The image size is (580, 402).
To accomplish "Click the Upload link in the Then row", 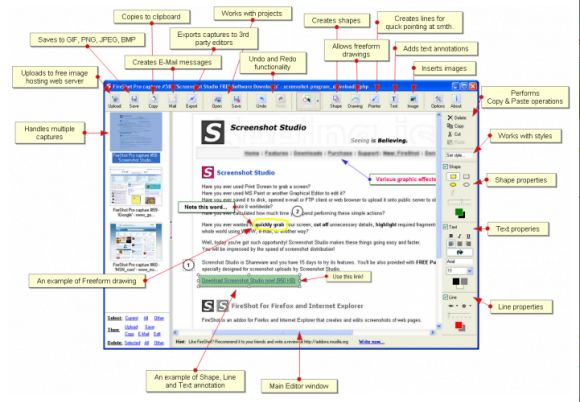I will 131,327.
